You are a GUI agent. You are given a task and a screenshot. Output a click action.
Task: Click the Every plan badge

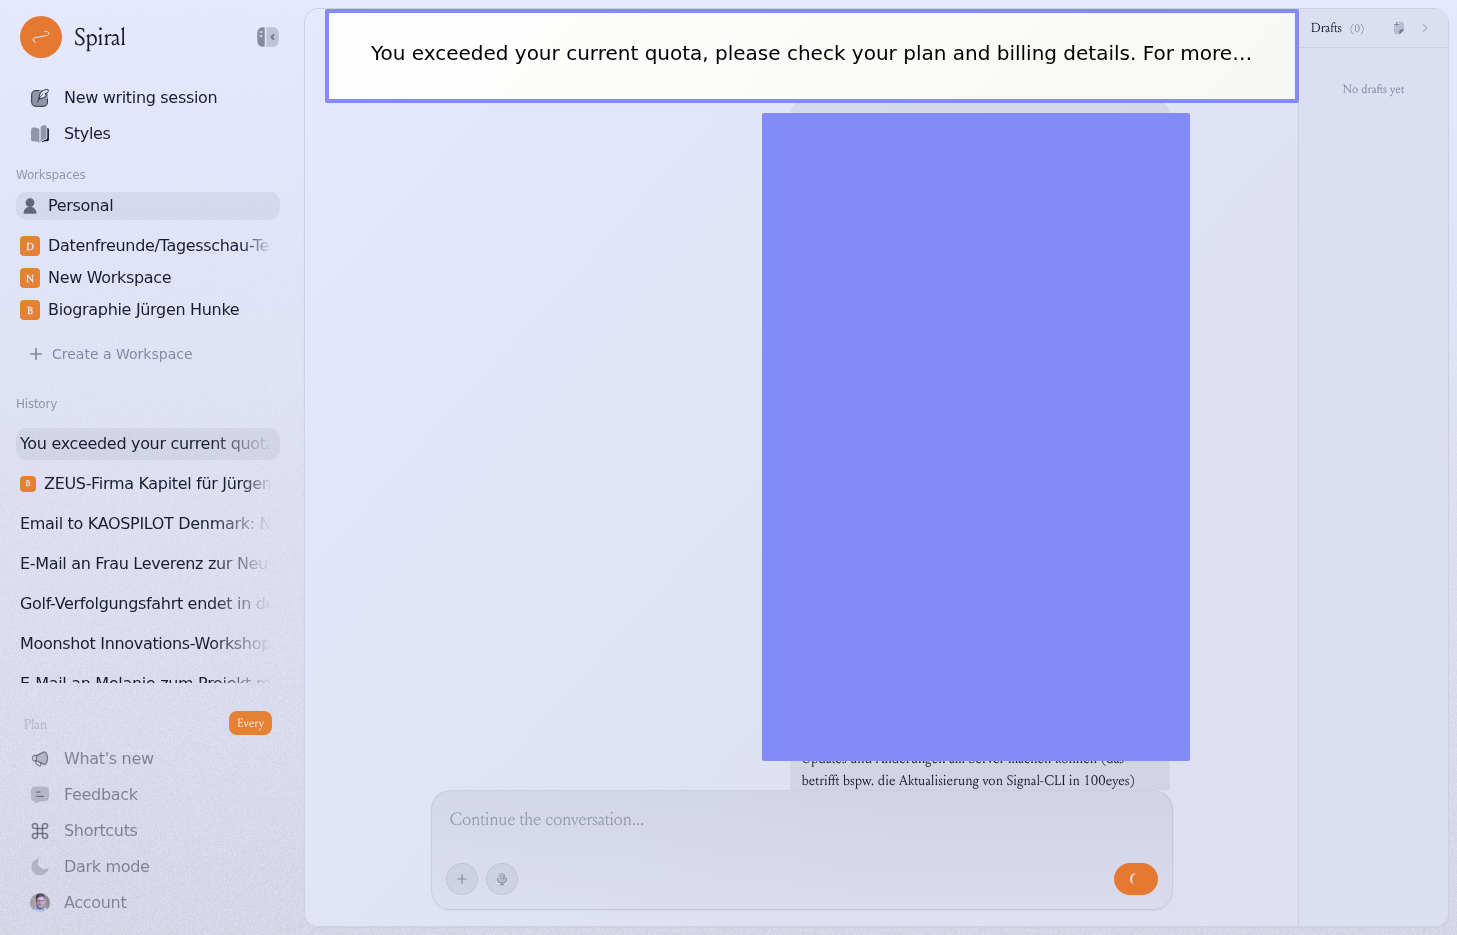[250, 723]
